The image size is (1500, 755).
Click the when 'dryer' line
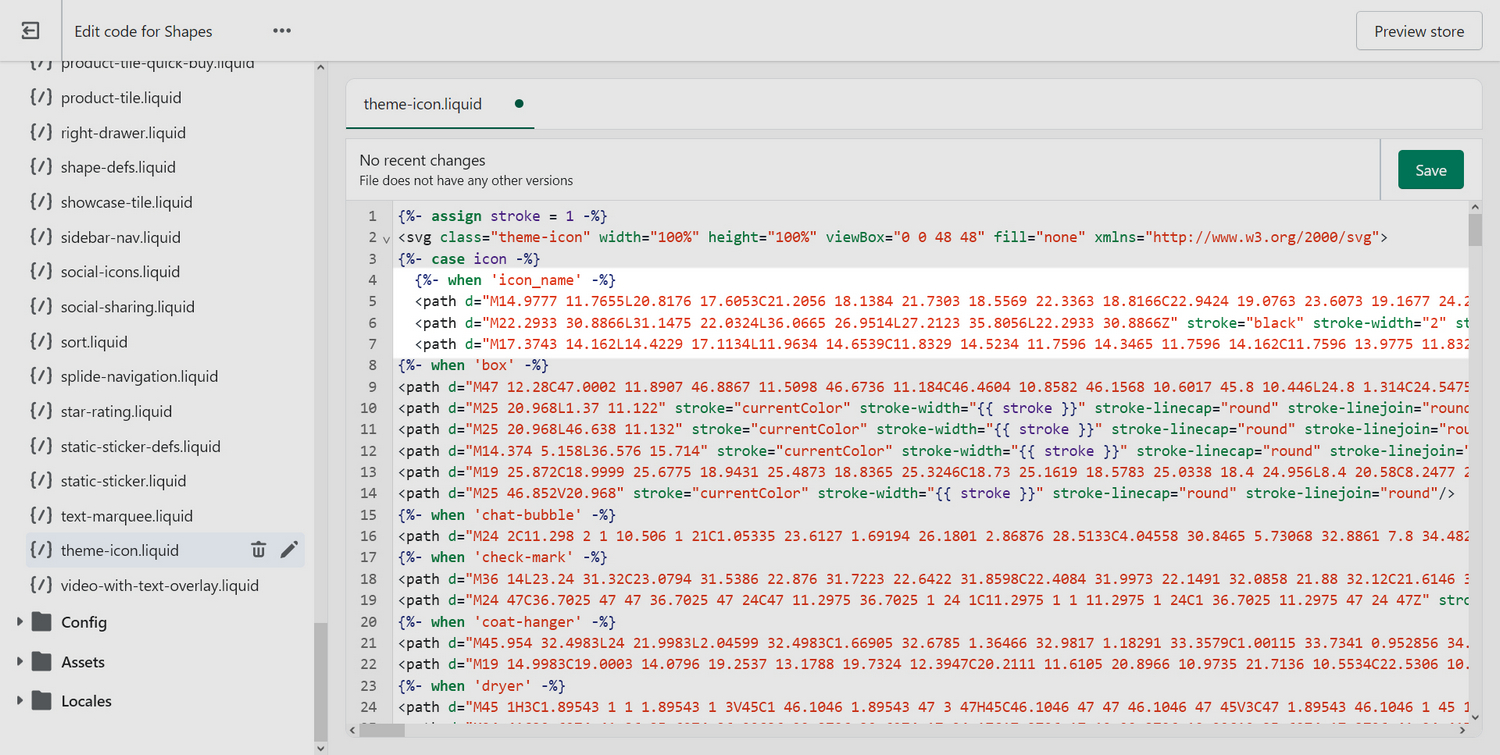481,686
